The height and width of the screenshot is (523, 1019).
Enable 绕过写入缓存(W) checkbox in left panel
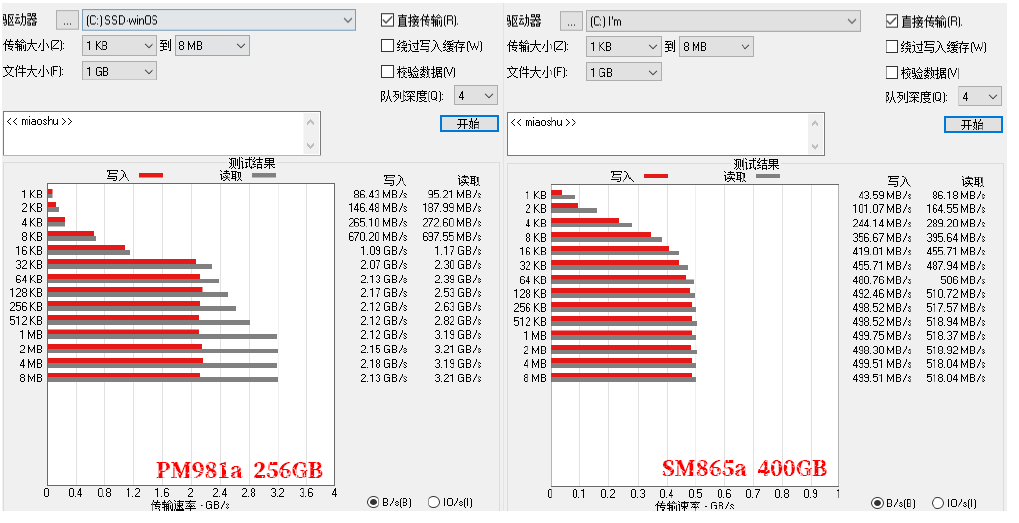pos(387,45)
